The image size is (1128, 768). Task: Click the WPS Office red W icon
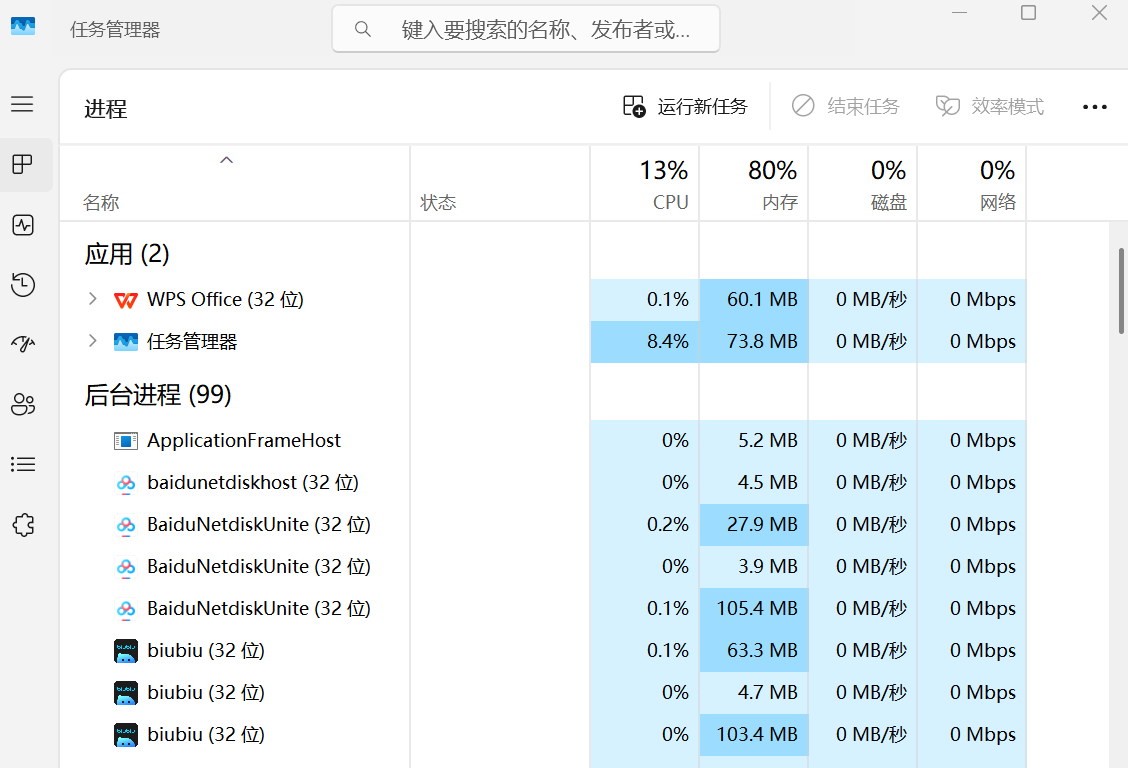(x=126, y=300)
